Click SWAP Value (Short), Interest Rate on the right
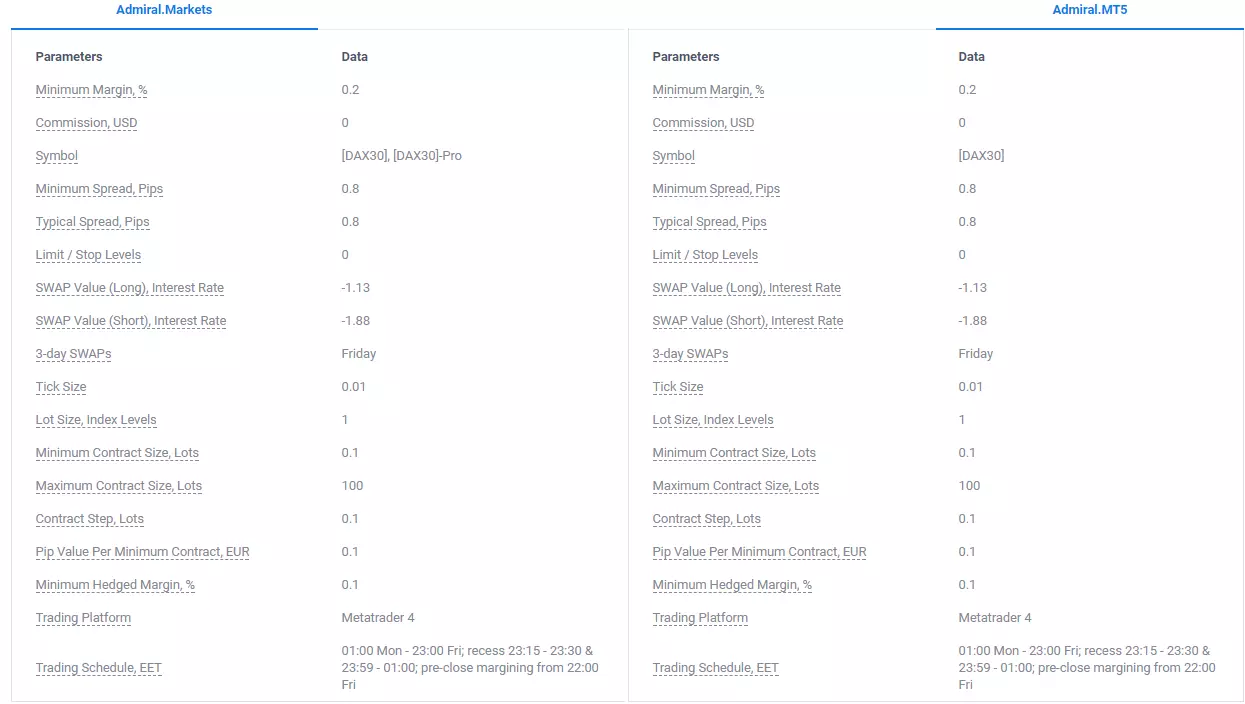The image size is (1245, 704). point(747,321)
